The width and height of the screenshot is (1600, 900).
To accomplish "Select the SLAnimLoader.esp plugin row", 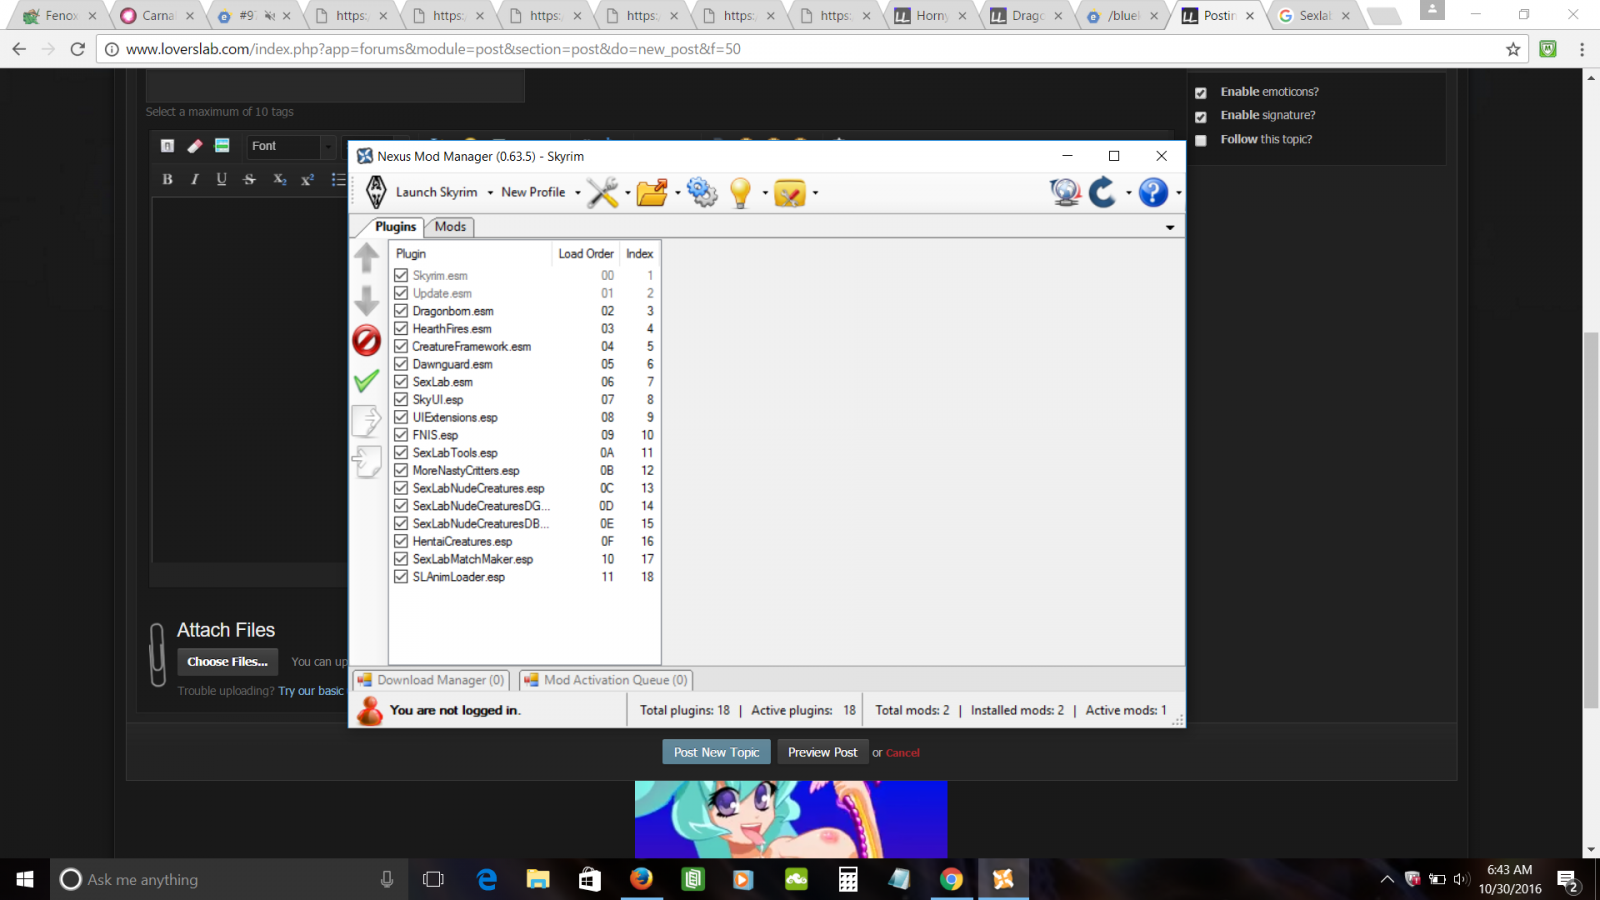I will click(525, 577).
